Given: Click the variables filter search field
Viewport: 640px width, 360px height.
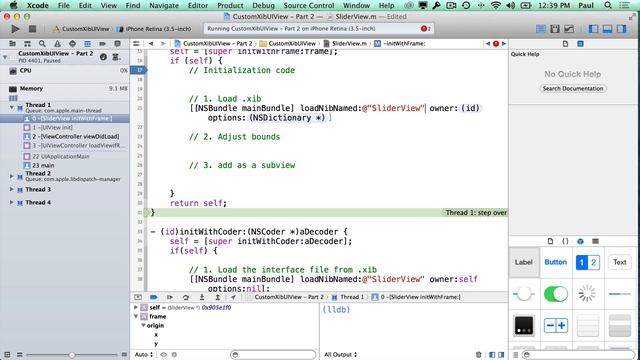Looking at the screenshot, I should 273,355.
